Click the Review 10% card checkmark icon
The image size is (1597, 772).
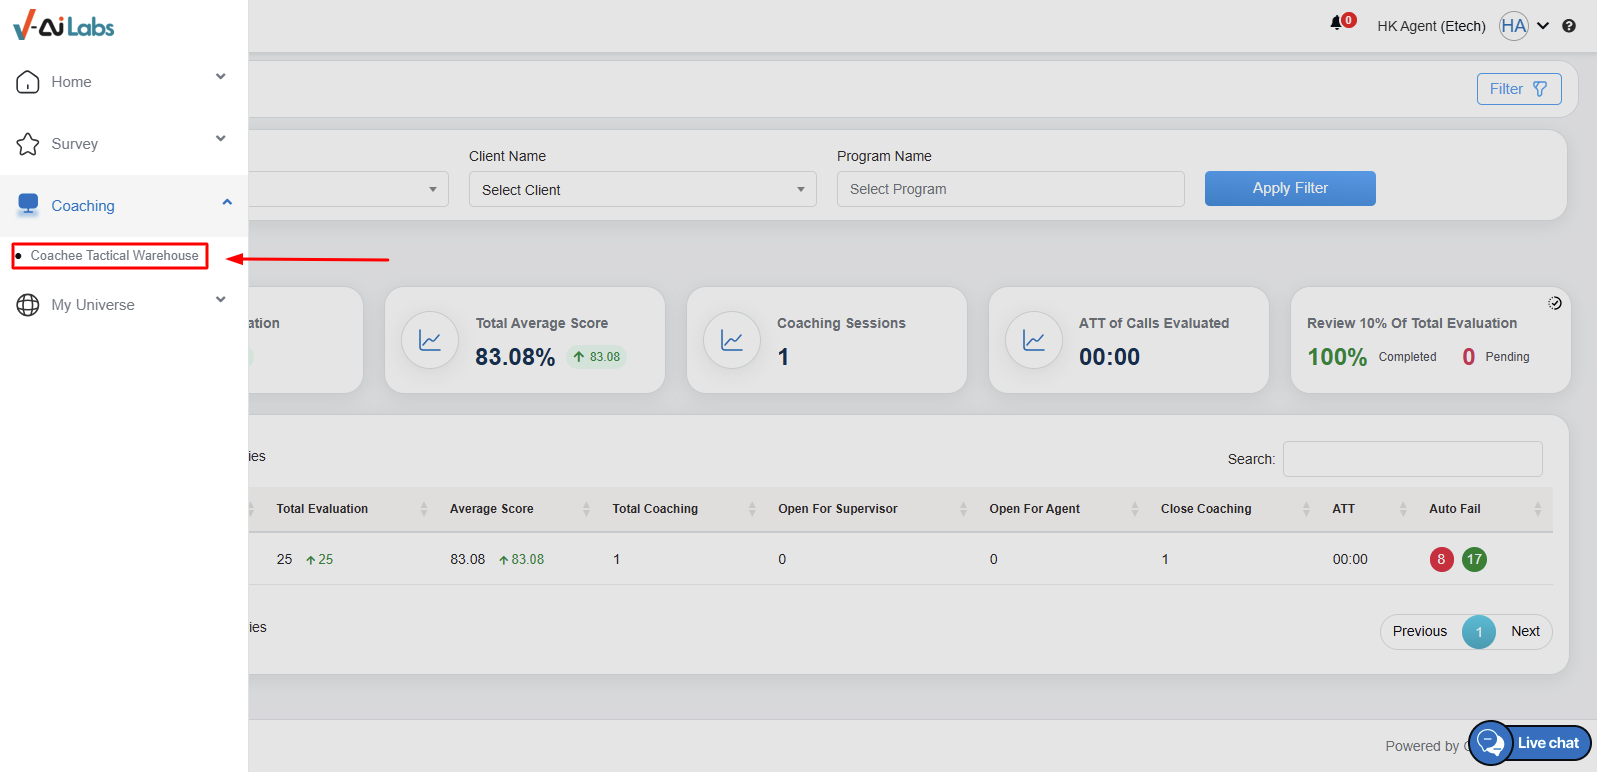pos(1555,303)
